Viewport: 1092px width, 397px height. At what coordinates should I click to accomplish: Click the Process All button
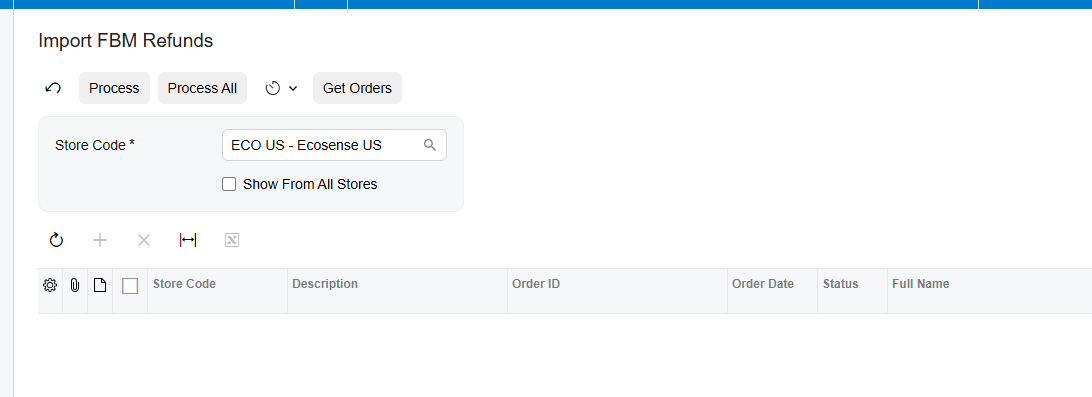click(203, 88)
